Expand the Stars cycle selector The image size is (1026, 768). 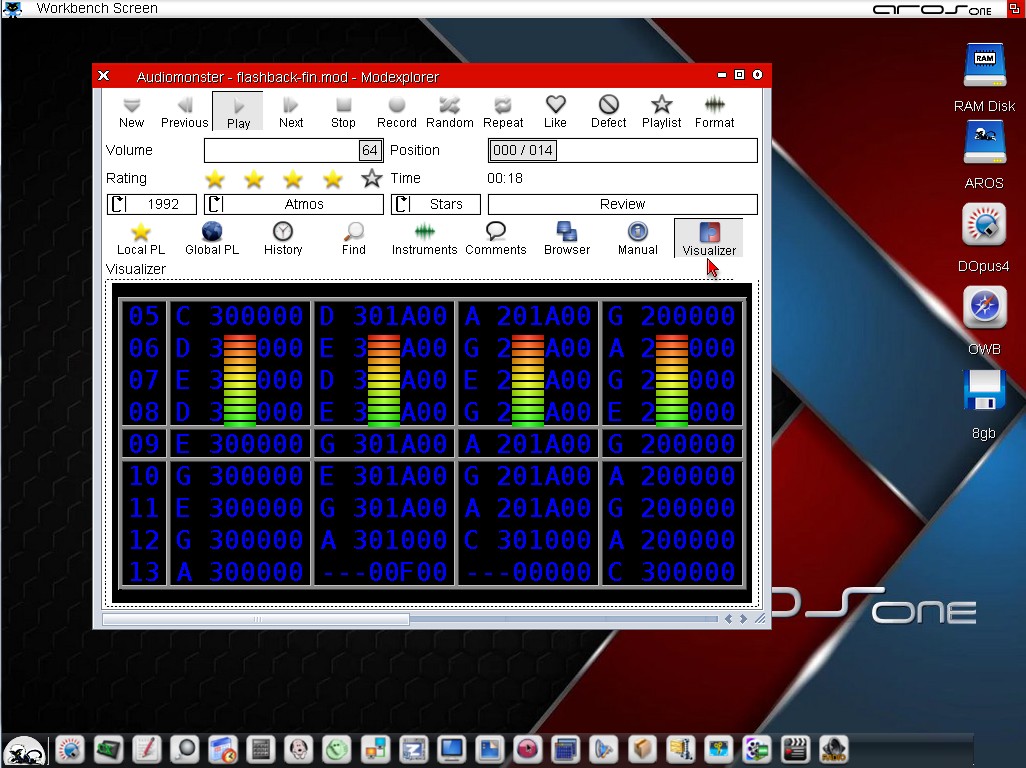click(436, 204)
